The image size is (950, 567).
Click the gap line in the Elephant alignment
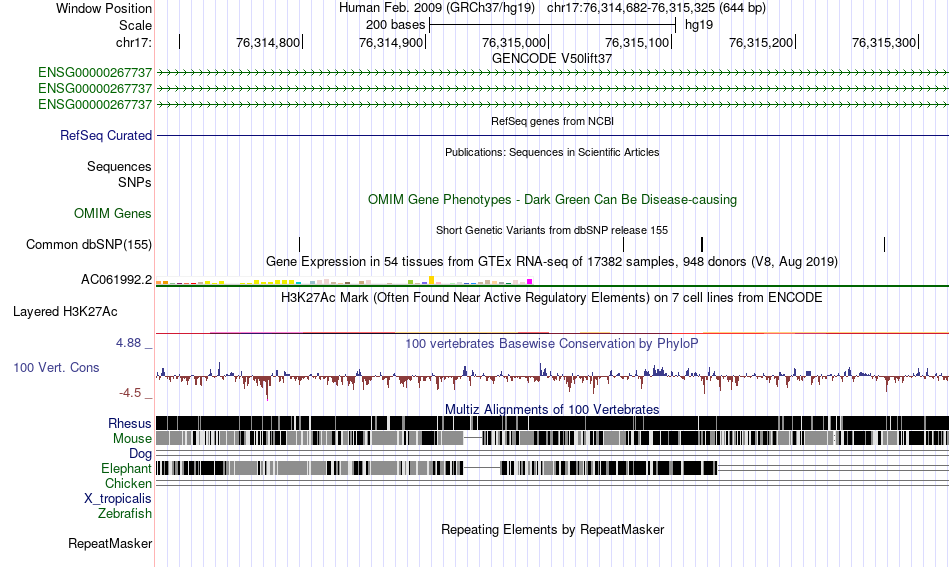(x=482, y=468)
